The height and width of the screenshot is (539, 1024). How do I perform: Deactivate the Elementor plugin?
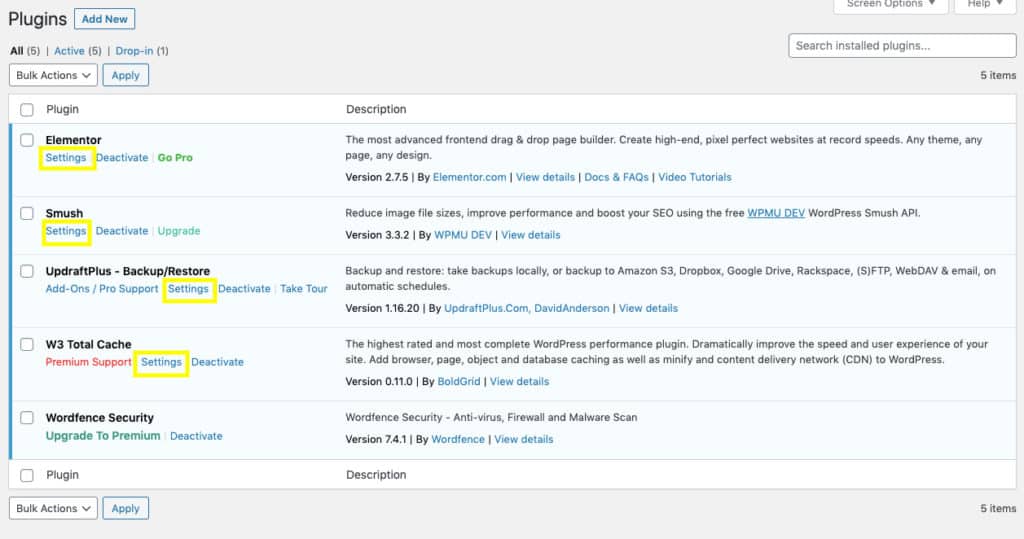tap(122, 157)
